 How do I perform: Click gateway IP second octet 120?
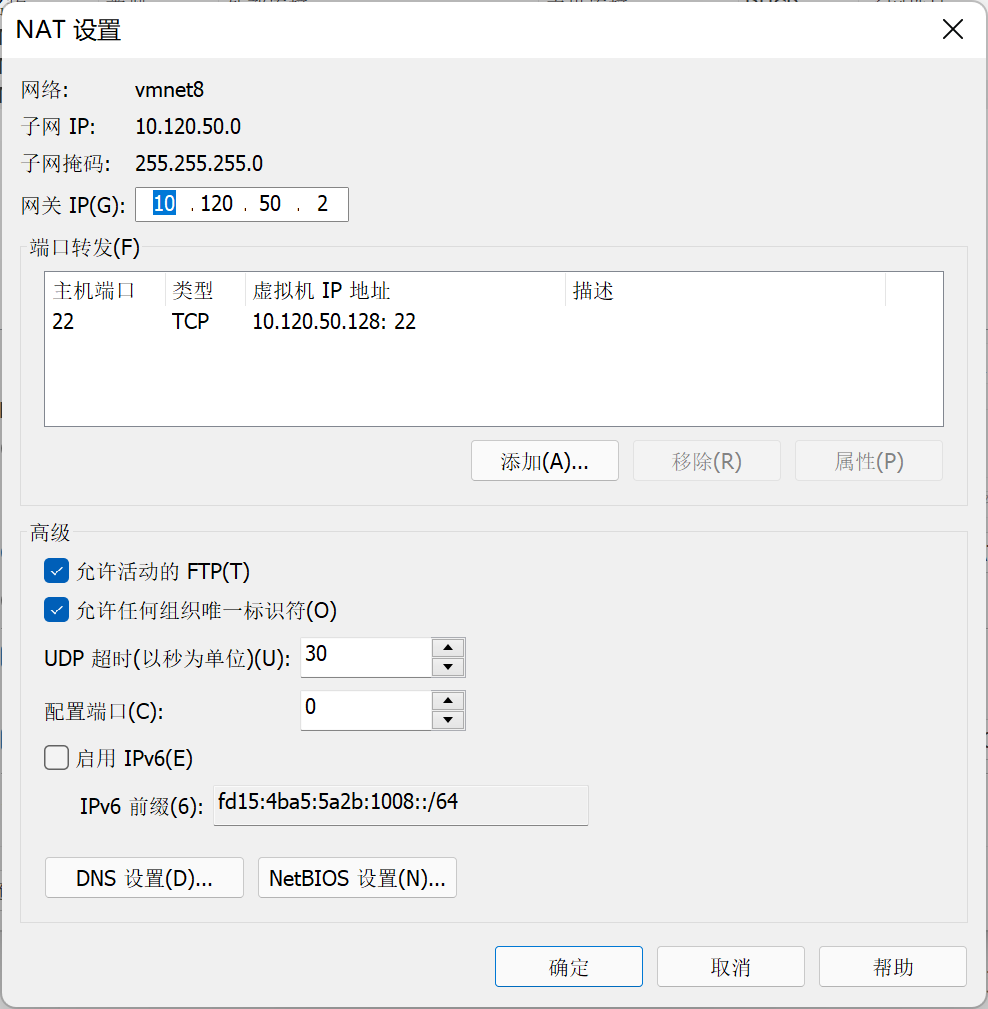click(216, 204)
